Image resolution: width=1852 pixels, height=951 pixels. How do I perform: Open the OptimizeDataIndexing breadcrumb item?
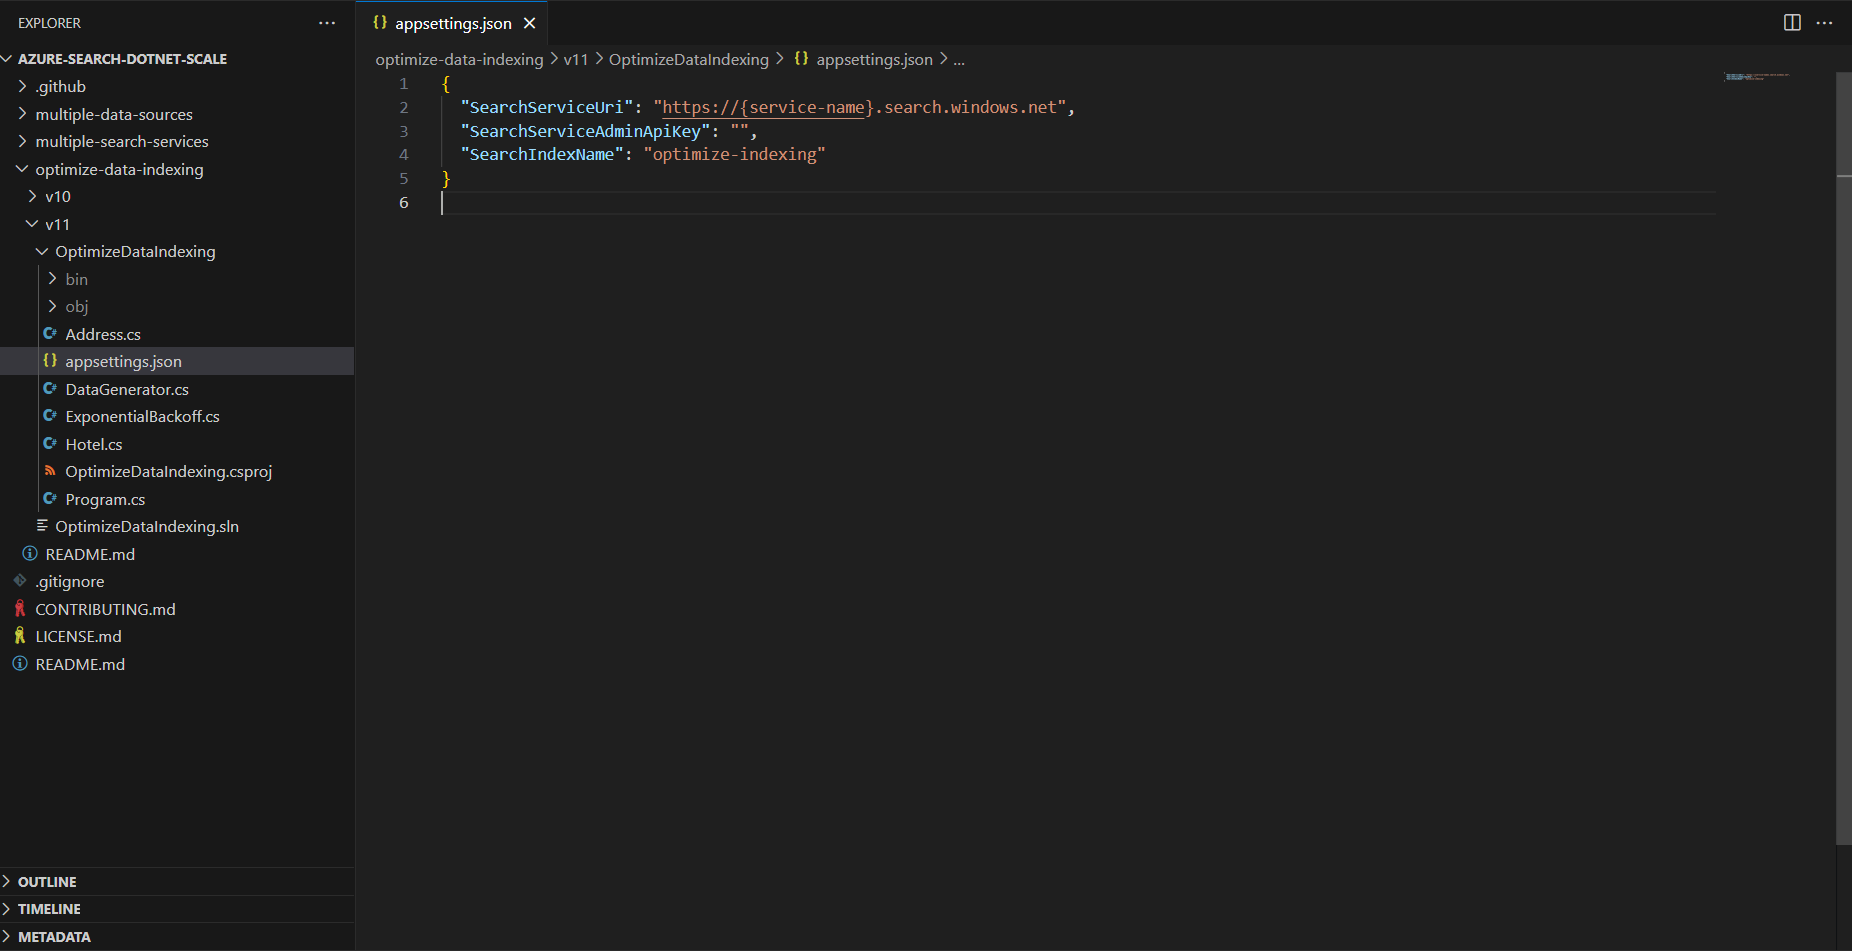click(688, 59)
